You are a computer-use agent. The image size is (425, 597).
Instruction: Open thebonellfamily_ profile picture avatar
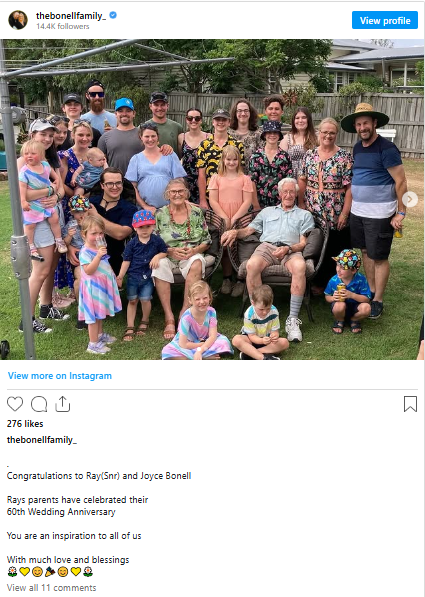(x=18, y=20)
